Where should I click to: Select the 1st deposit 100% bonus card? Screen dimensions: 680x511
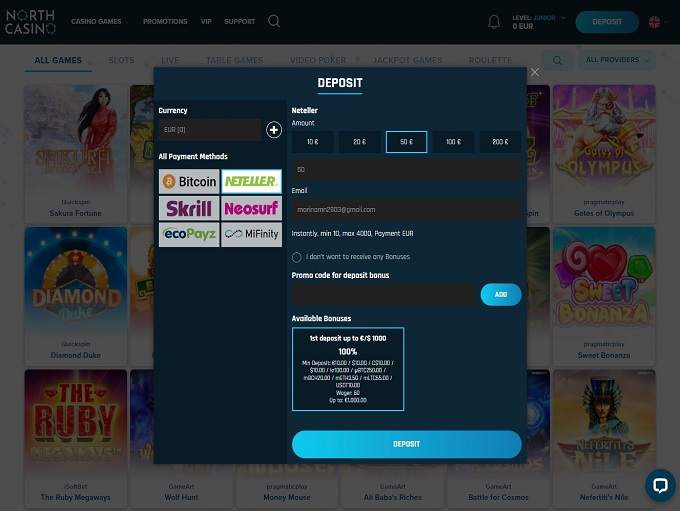(348, 369)
